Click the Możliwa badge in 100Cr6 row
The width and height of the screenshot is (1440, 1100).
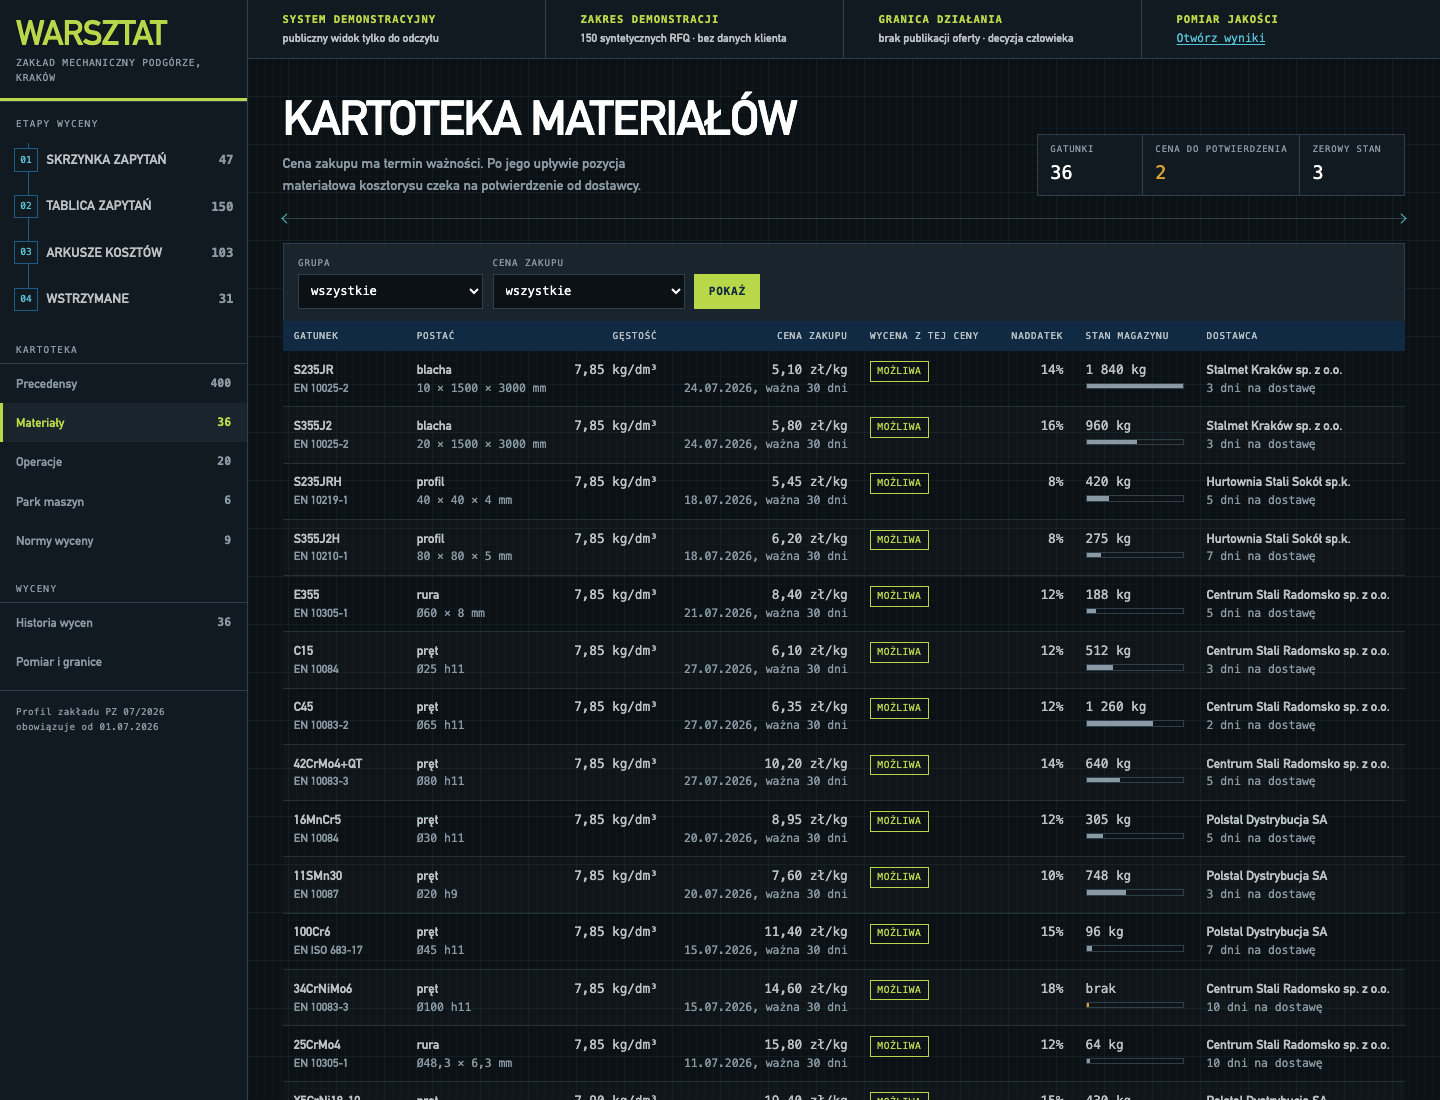point(899,933)
